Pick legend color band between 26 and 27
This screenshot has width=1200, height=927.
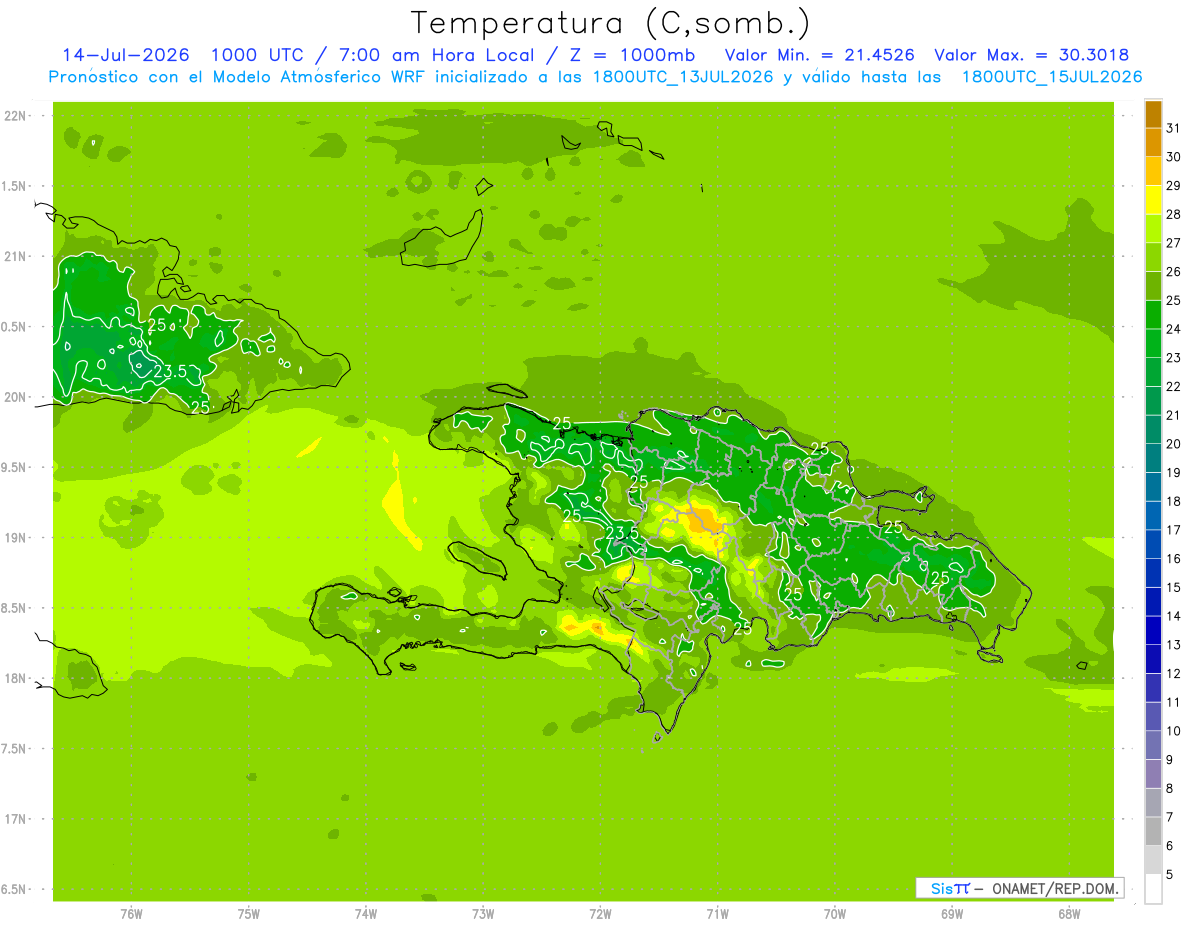pos(1153,258)
